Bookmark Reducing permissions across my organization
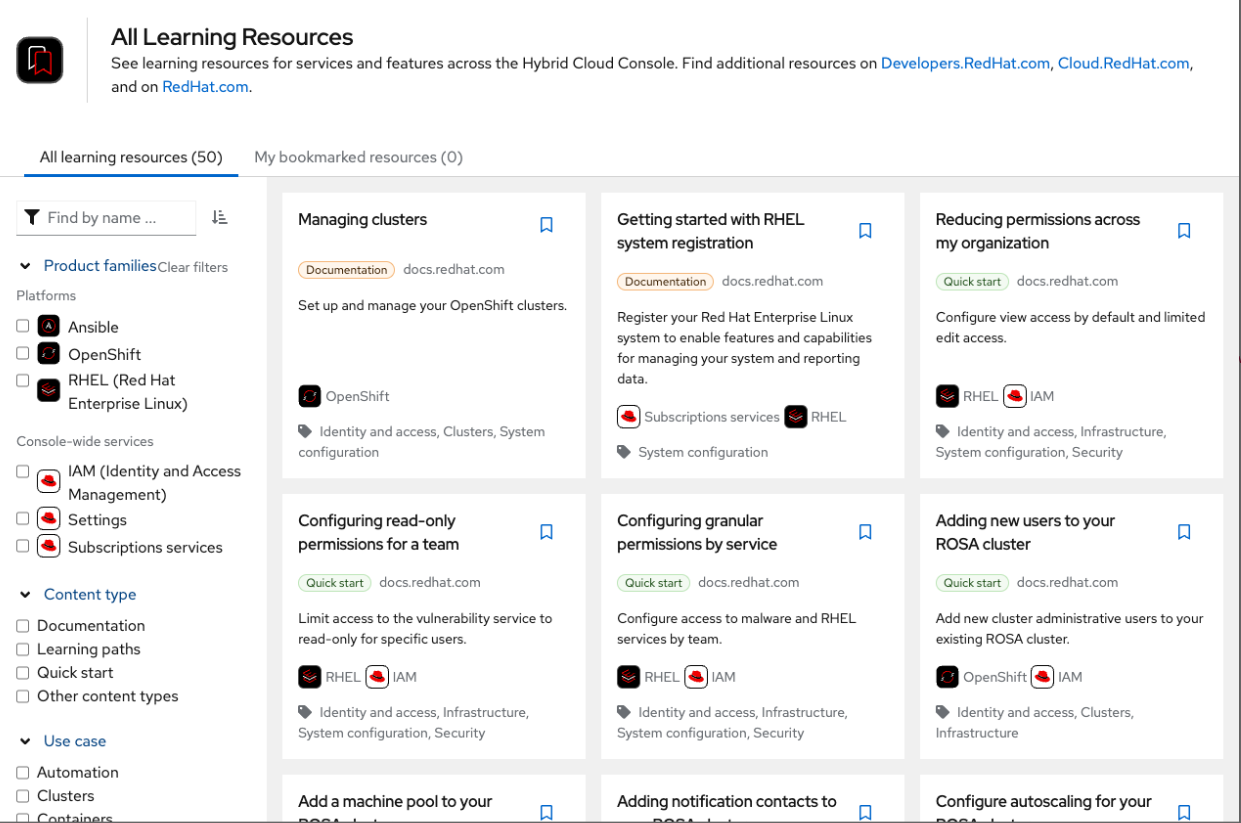This screenshot has height=823, width=1241. pyautogui.click(x=1184, y=231)
